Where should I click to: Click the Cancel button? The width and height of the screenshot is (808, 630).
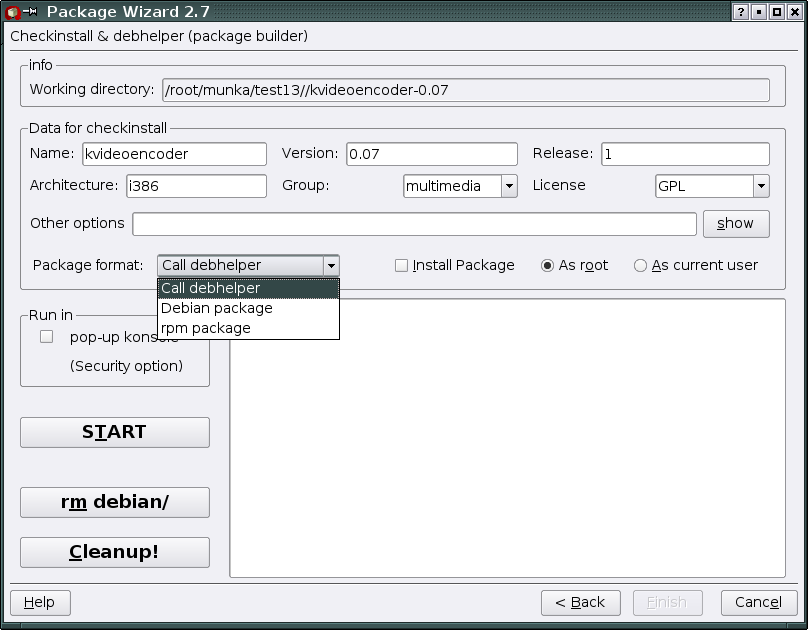tap(759, 602)
